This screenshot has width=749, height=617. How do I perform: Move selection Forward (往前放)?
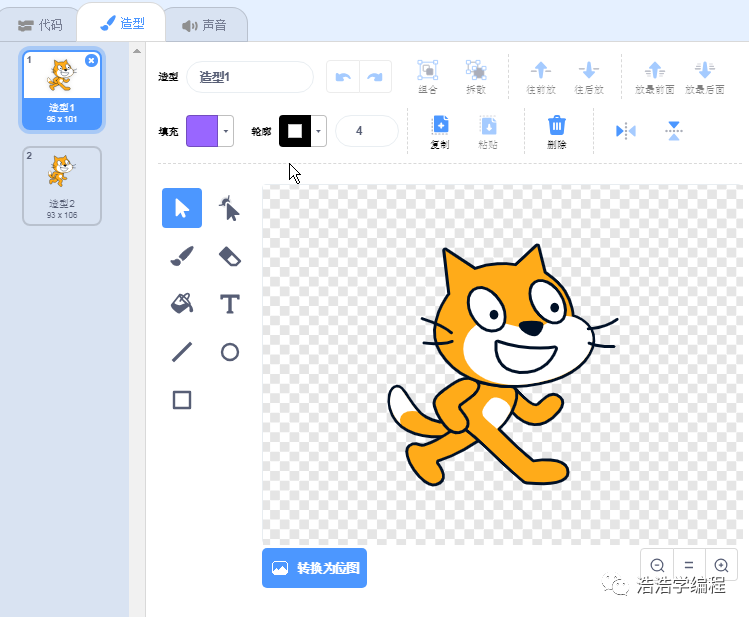coord(541,76)
